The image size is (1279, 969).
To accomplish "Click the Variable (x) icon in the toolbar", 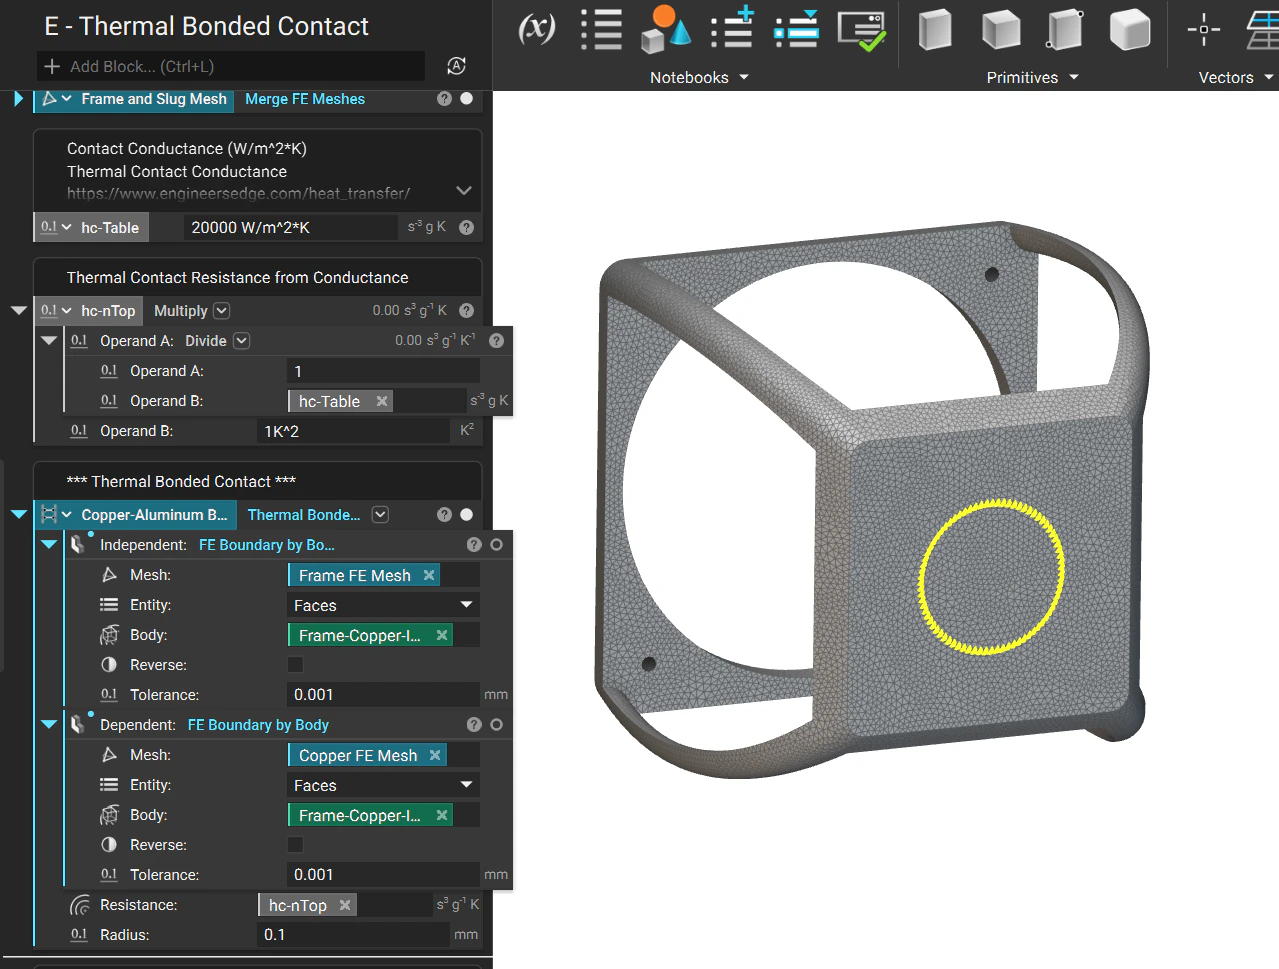I will pyautogui.click(x=536, y=29).
